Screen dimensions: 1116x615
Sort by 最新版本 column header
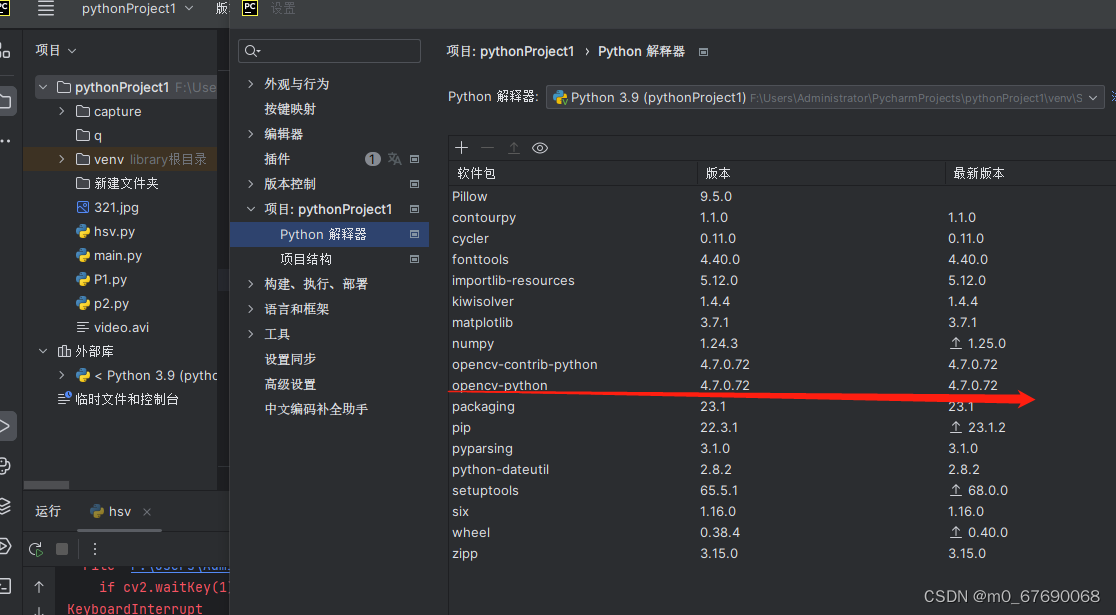click(x=1031, y=173)
